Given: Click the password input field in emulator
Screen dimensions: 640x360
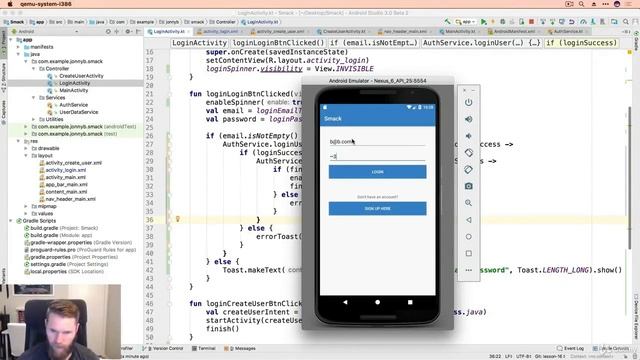Looking at the screenshot, I should [x=378, y=156].
